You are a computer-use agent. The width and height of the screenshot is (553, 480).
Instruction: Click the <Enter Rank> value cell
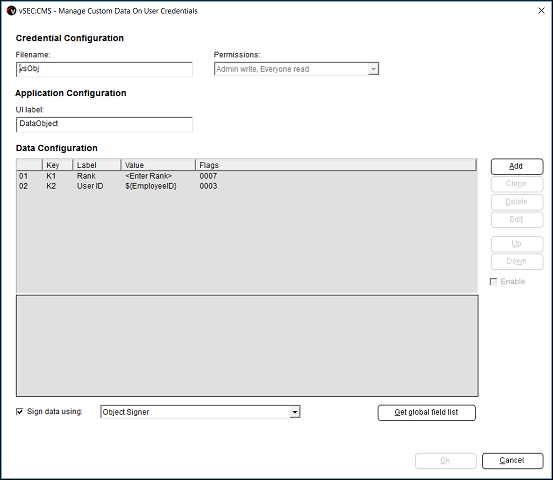pos(148,176)
